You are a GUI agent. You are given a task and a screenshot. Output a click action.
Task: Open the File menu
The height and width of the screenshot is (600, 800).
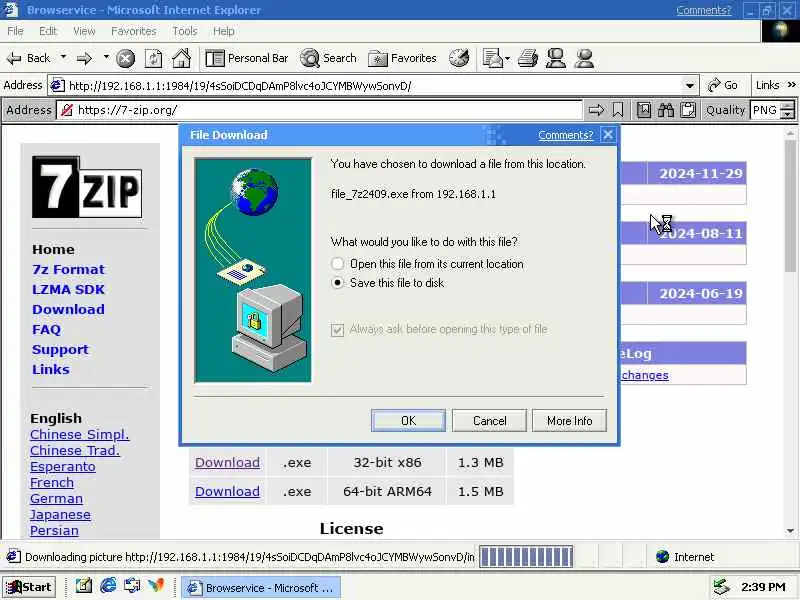(x=15, y=31)
